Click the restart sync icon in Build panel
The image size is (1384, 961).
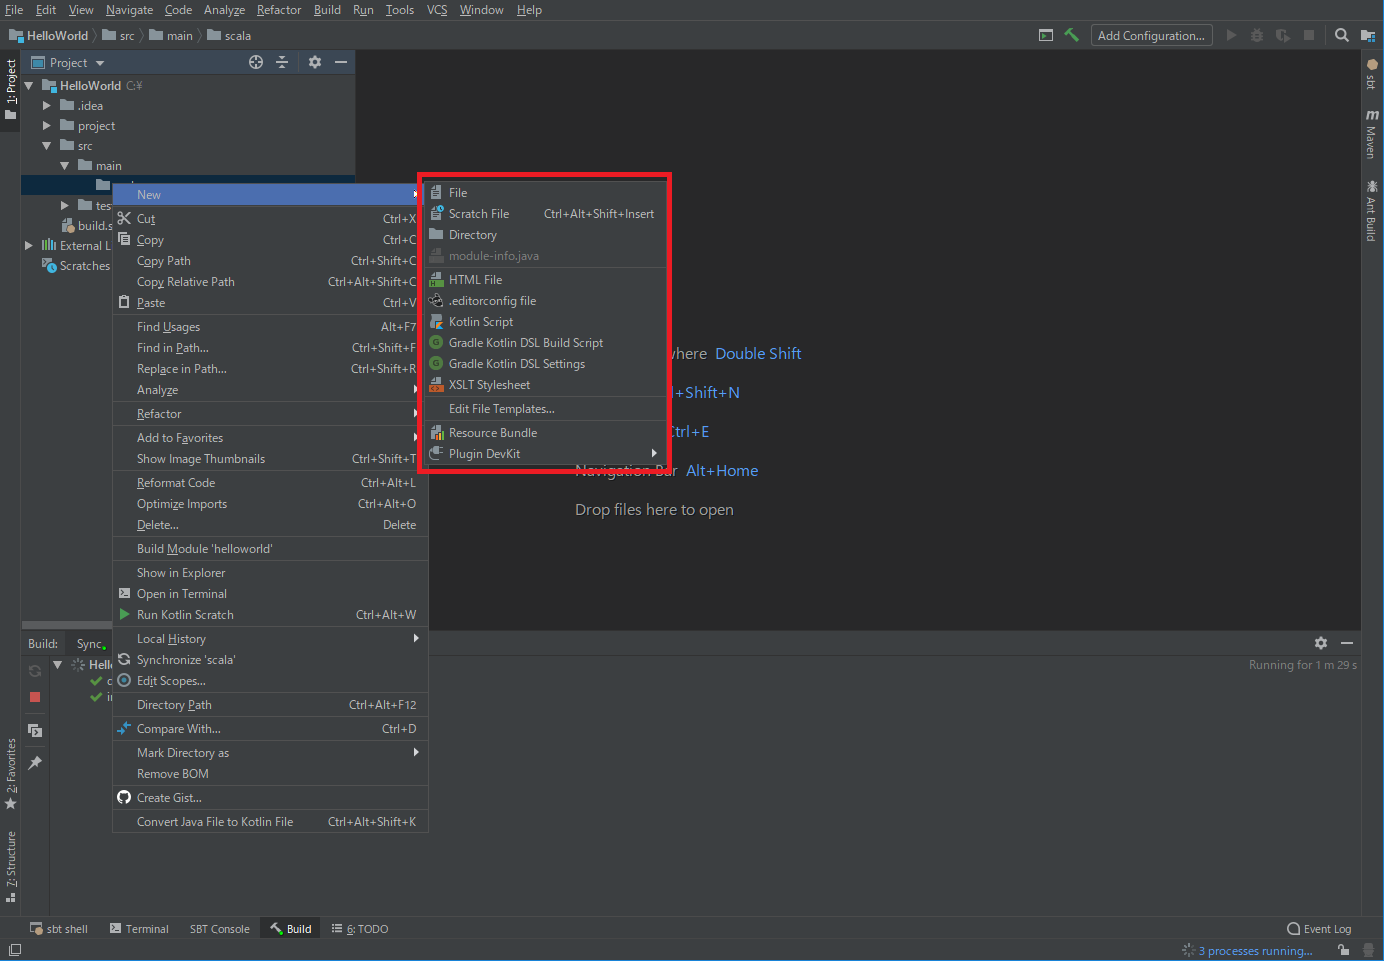coord(35,671)
